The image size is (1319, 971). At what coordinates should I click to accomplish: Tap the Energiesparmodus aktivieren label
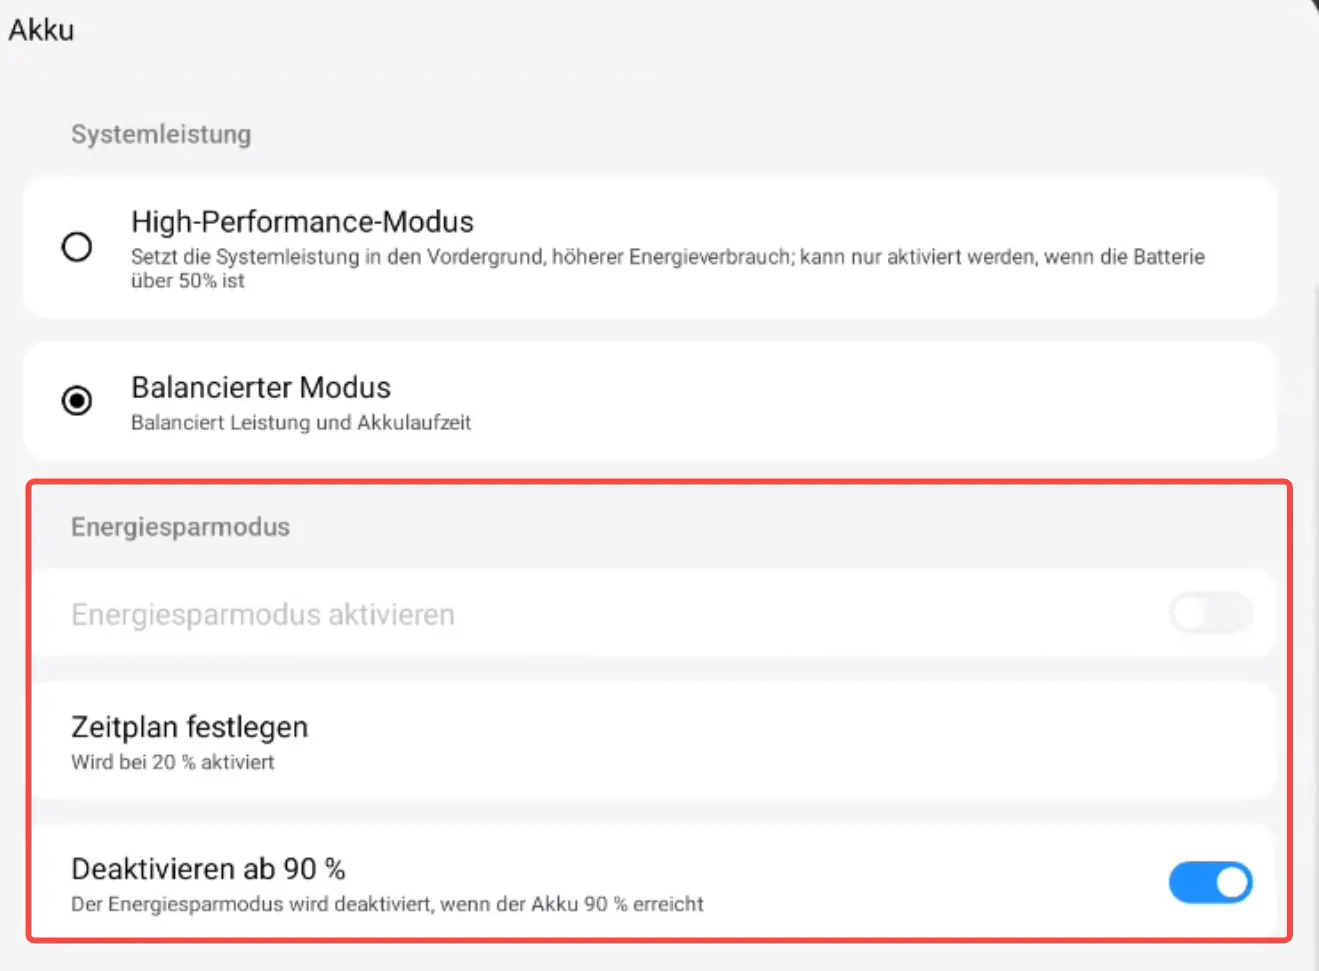point(262,614)
